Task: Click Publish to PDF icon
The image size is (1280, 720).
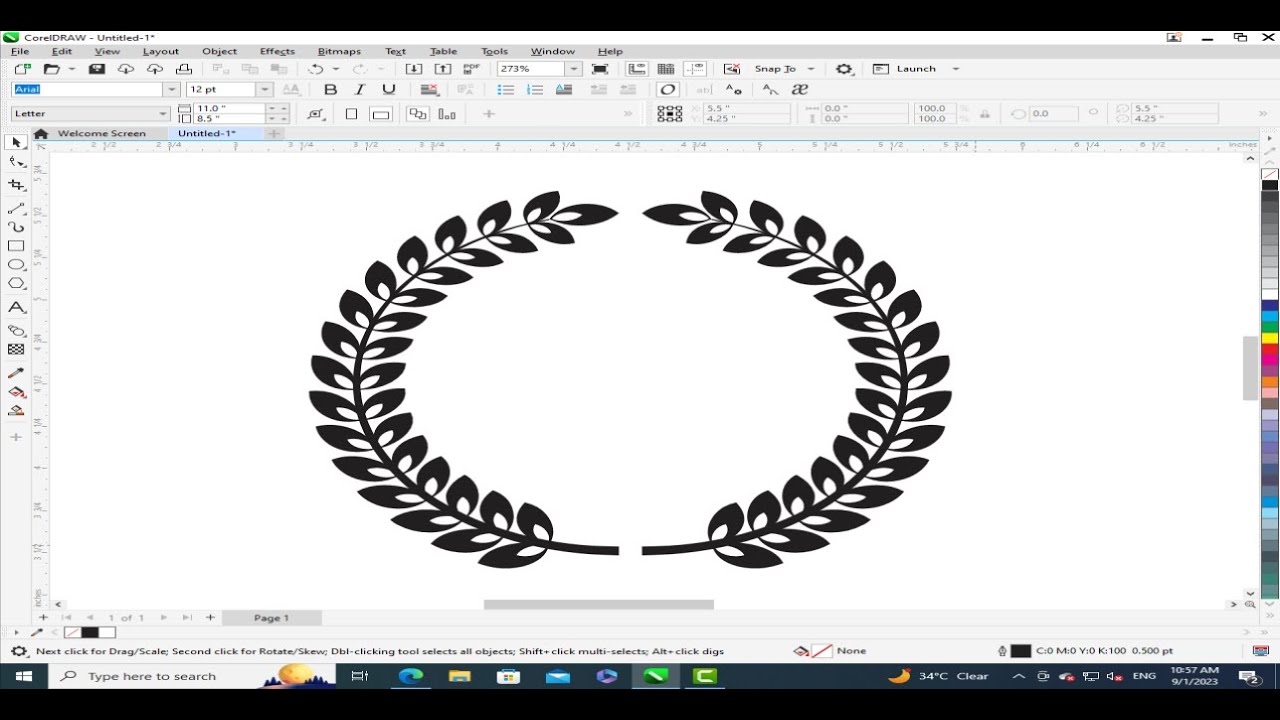Action: point(471,69)
